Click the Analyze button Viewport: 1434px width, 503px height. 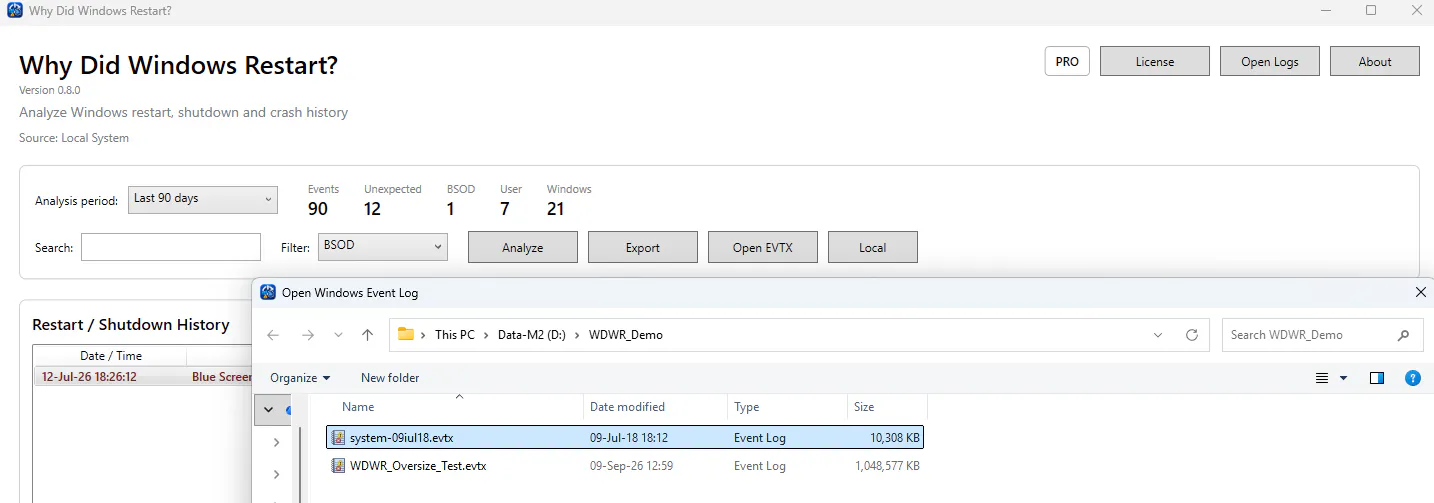[x=523, y=247]
